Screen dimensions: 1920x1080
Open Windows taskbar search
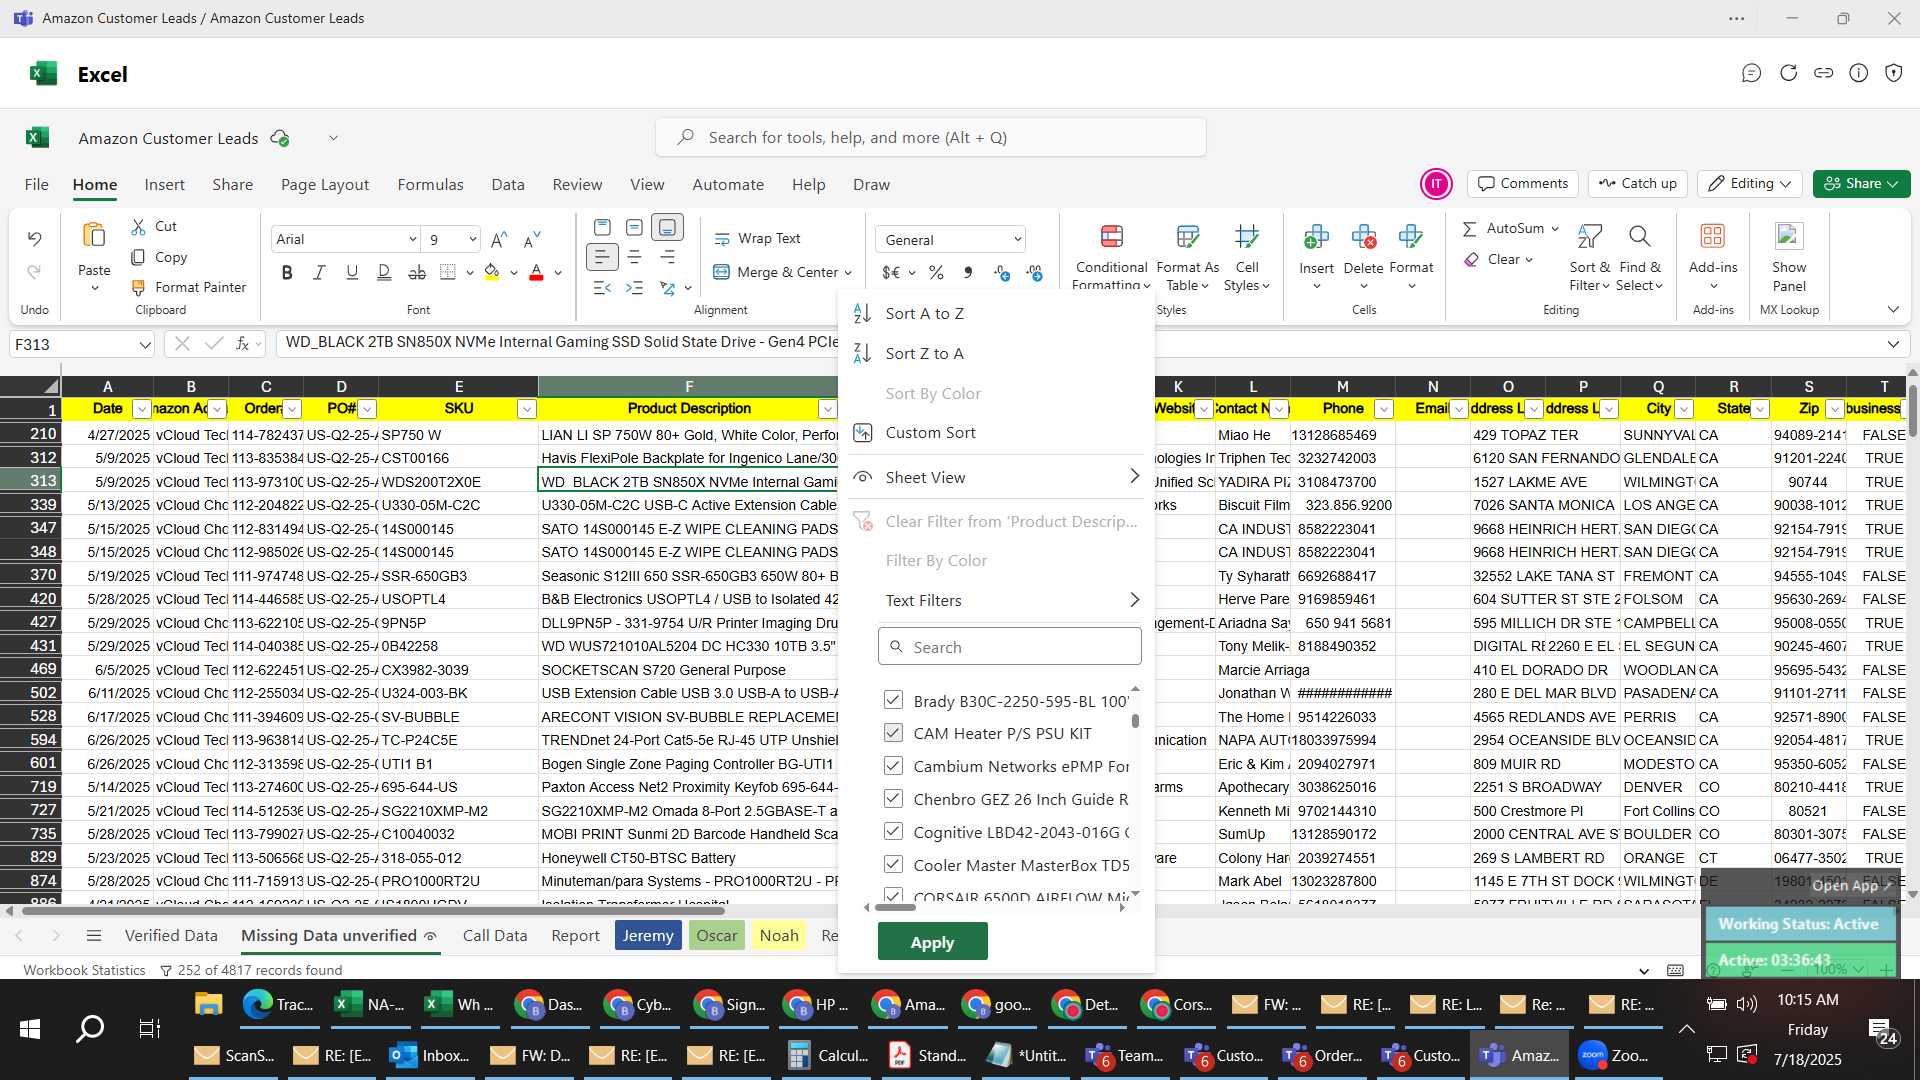(x=90, y=1029)
